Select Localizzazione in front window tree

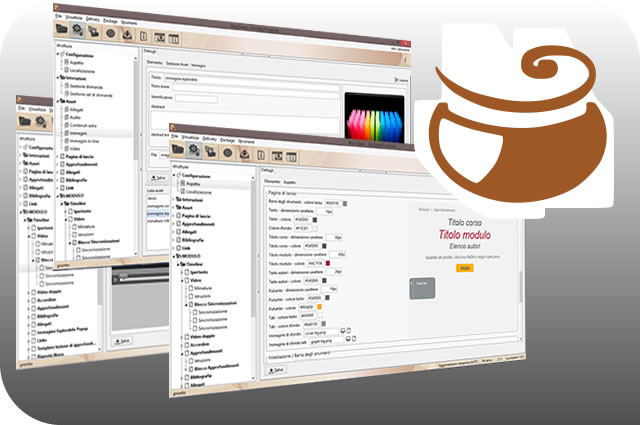[198, 191]
